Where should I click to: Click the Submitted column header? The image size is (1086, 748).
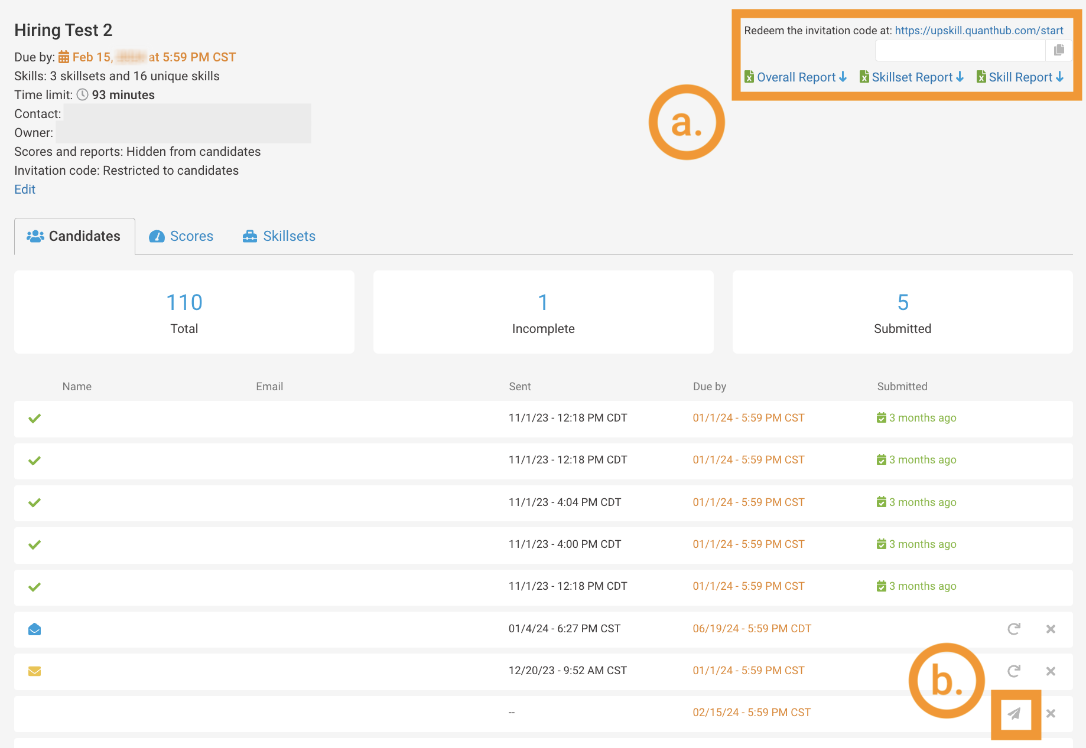pyautogui.click(x=902, y=386)
